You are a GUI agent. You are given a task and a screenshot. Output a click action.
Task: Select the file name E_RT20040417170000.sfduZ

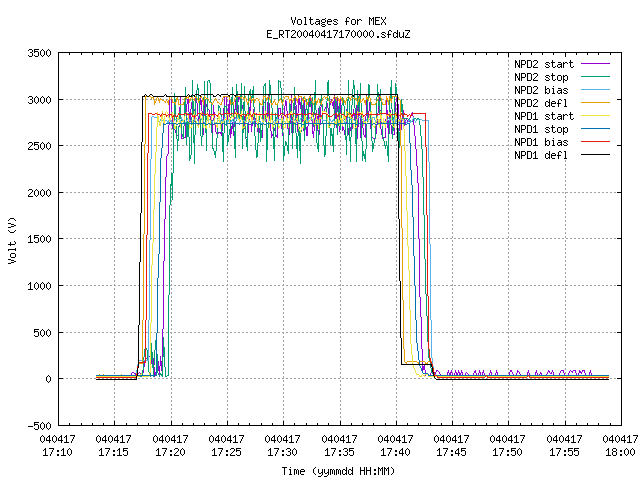[338, 34]
